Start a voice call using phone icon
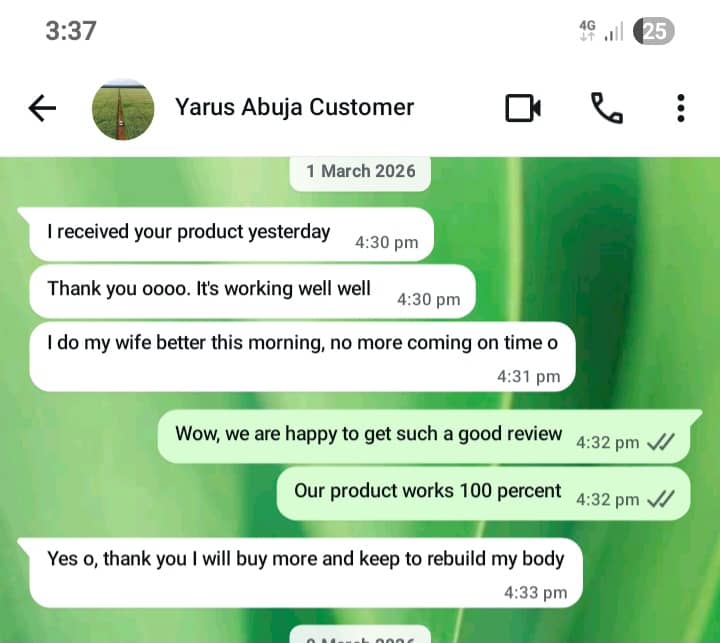720x643 pixels. coord(606,108)
